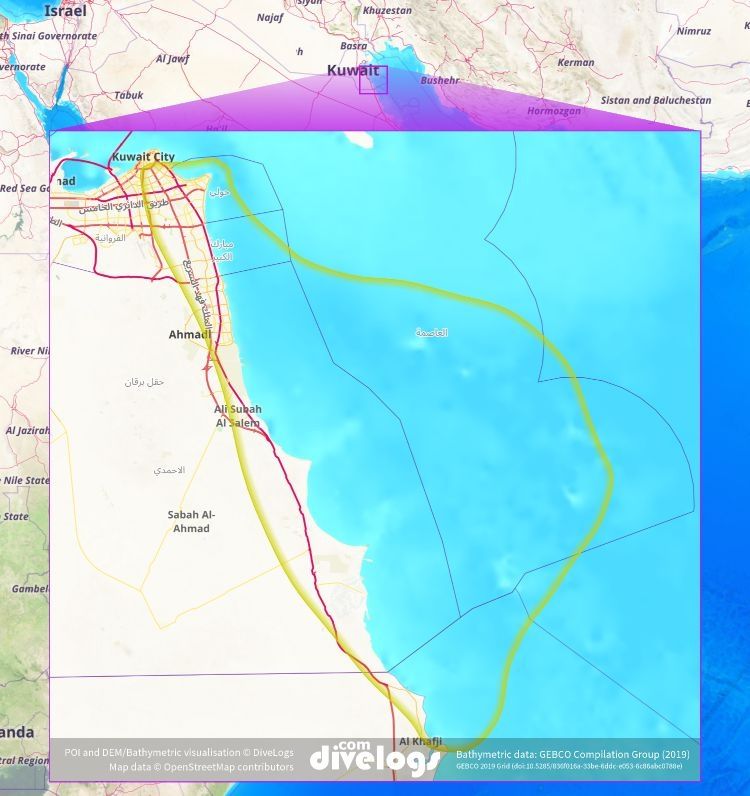Click the Arabic حولي label
Screen dimensions: 750x796
220,192
